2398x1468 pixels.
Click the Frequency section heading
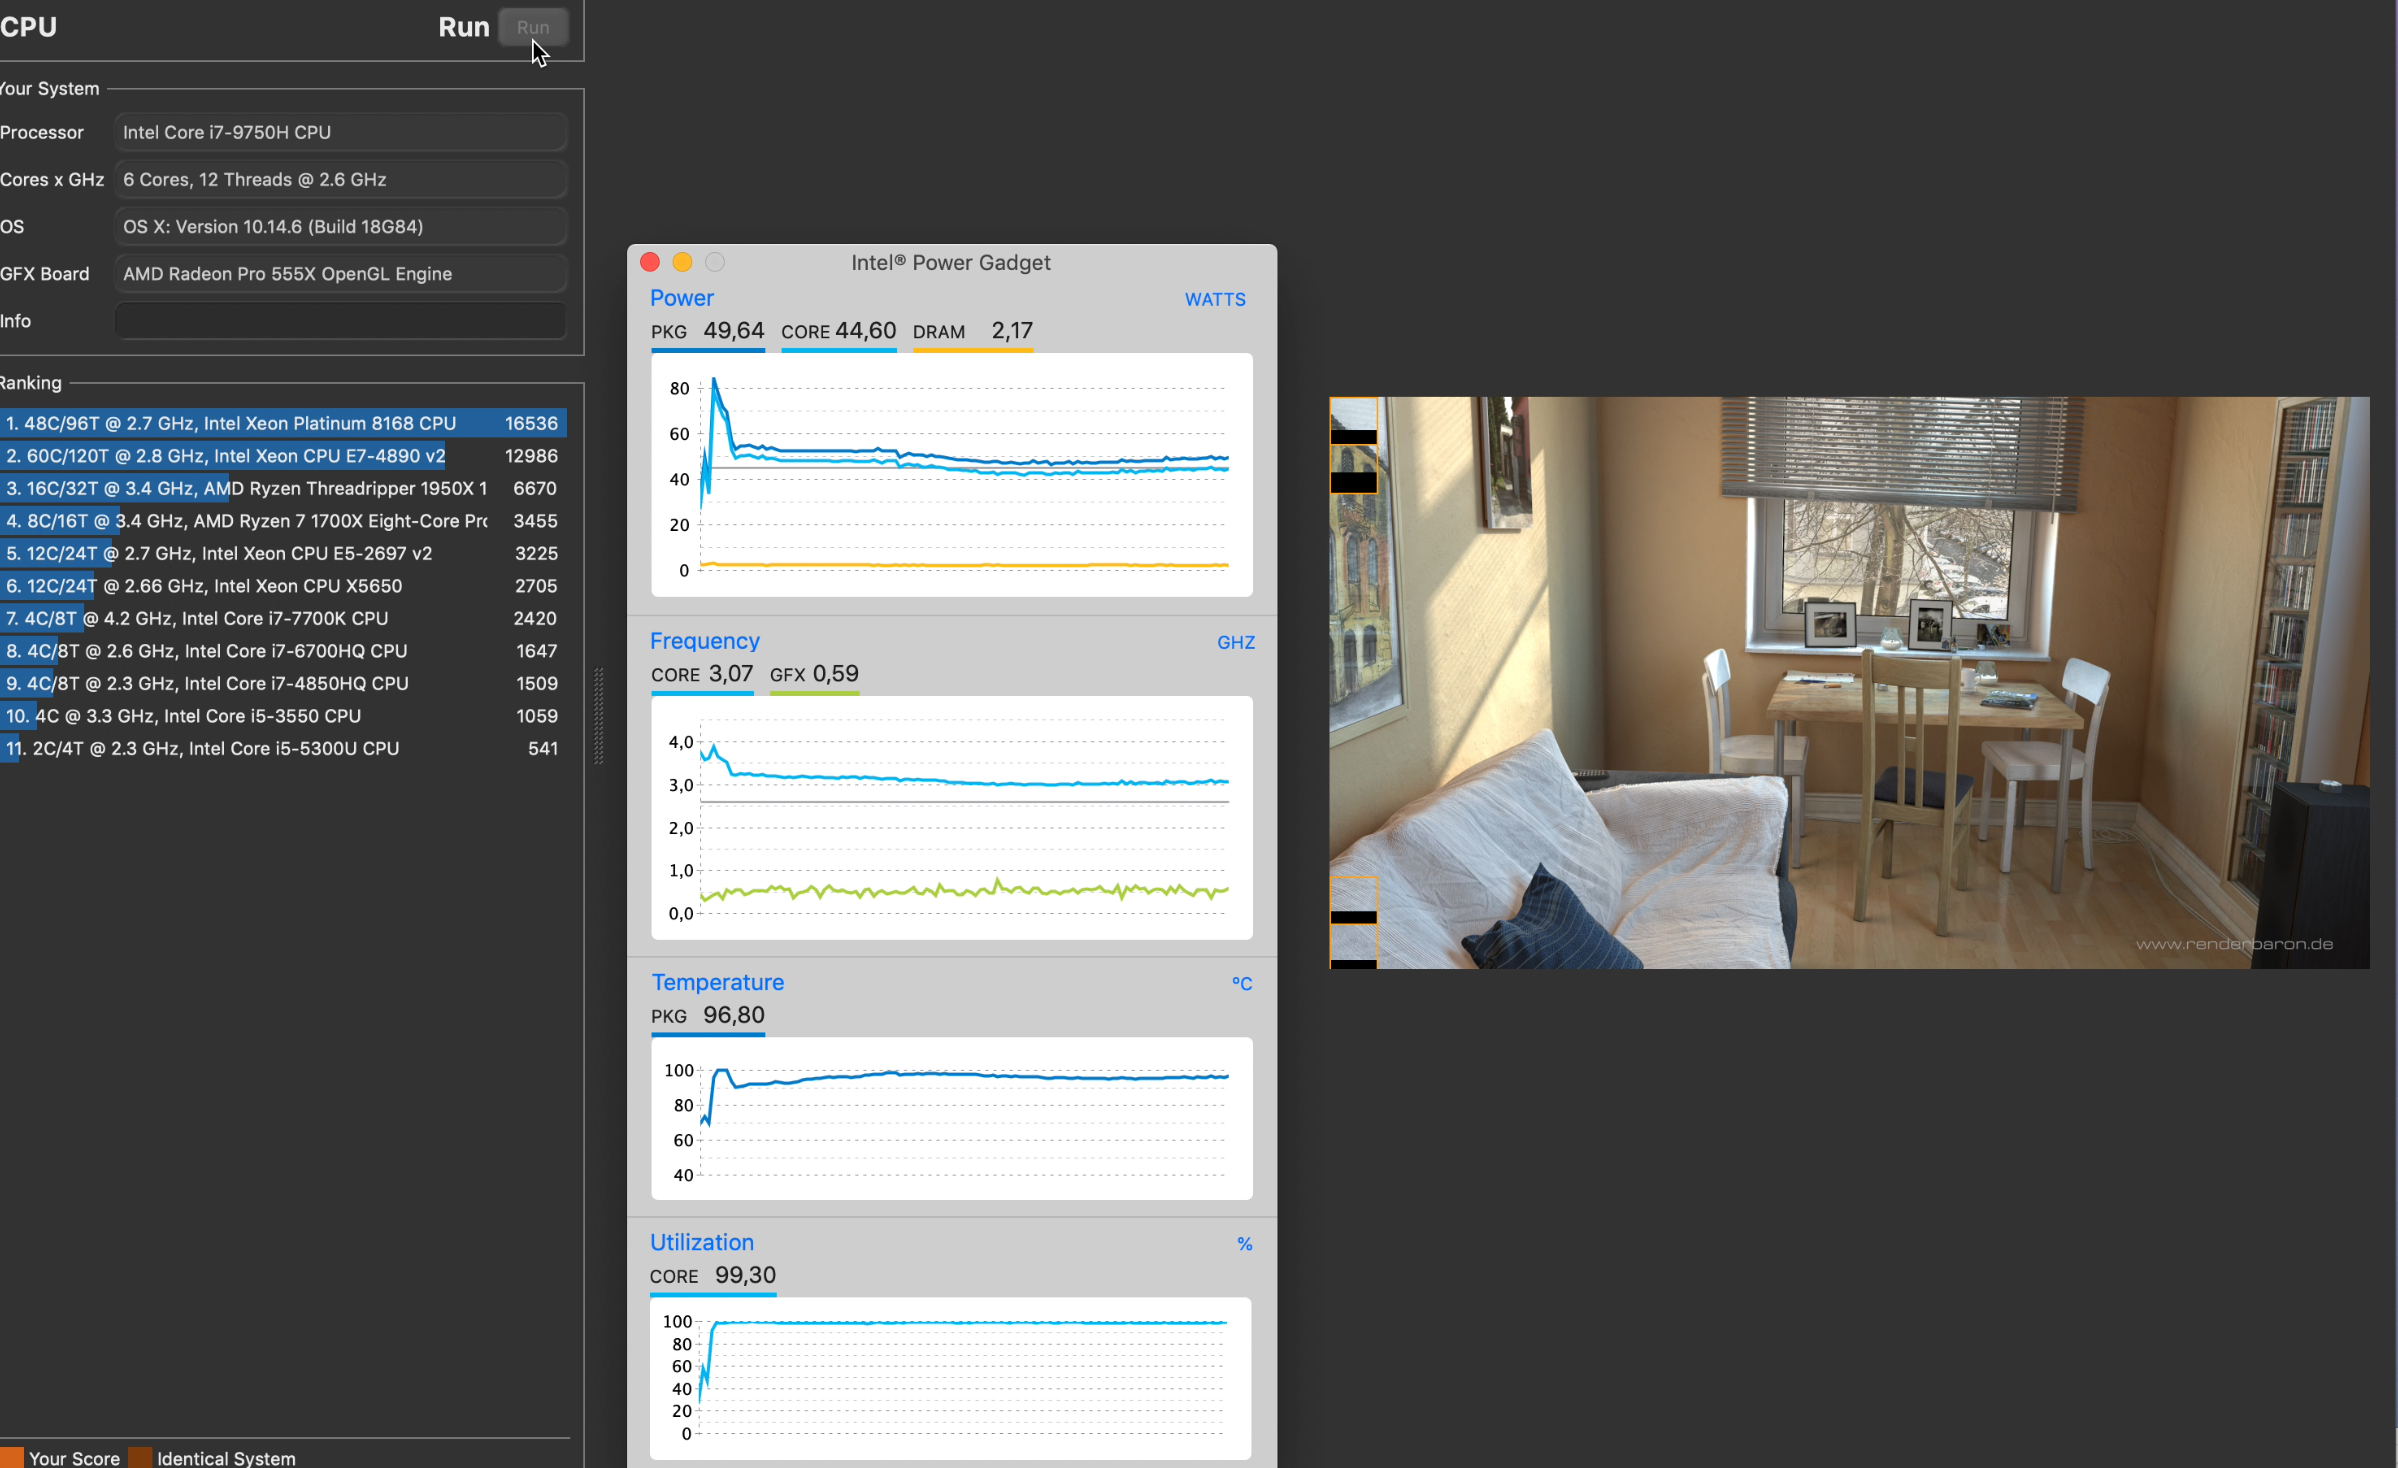[705, 641]
